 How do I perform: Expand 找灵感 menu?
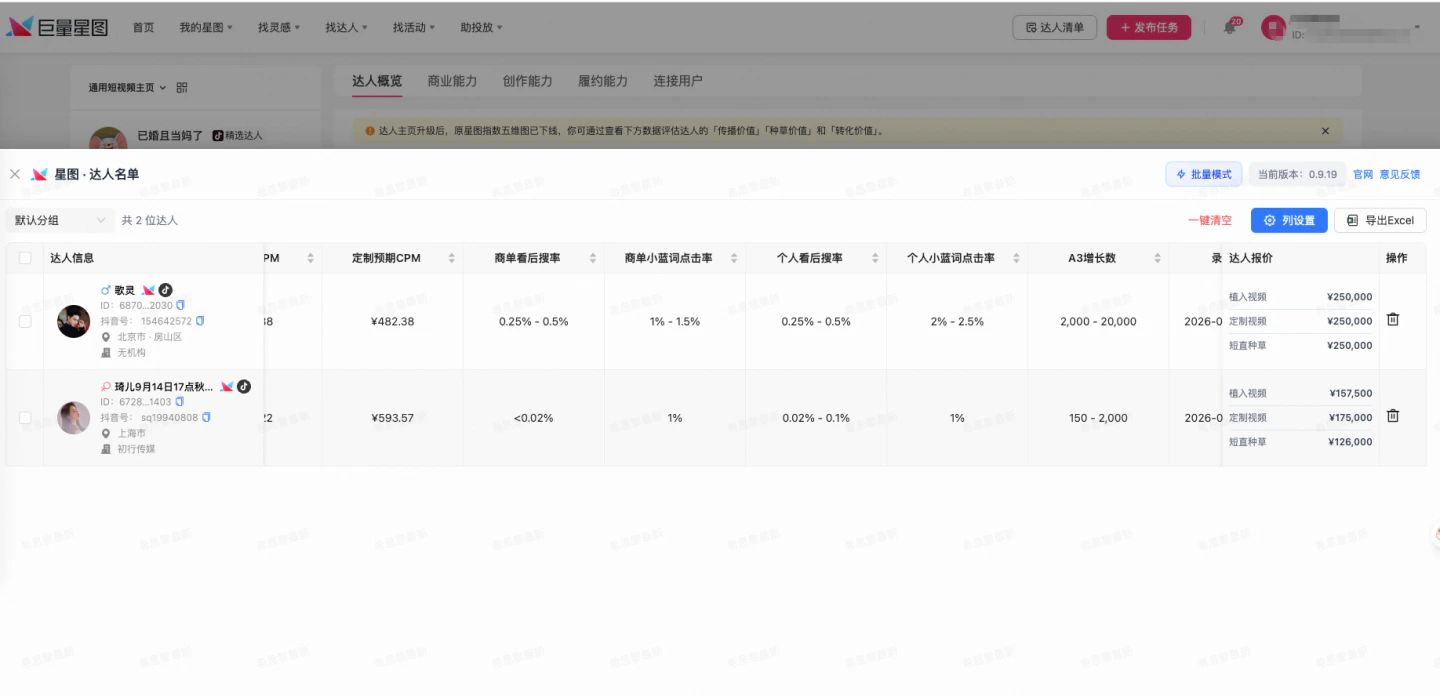click(x=279, y=28)
